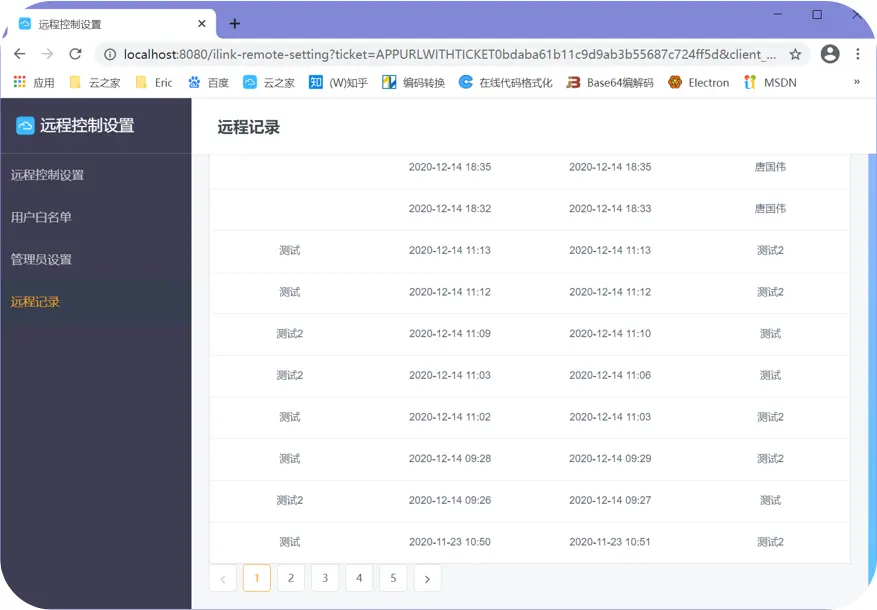This screenshot has width=877, height=610.
Task: Maximize the Chrome window
Action: 817,15
